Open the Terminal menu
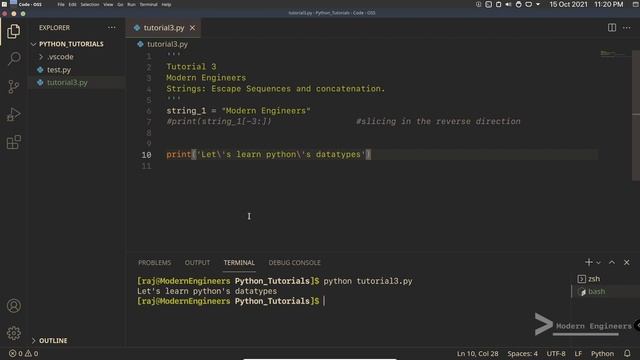 pos(149,4)
